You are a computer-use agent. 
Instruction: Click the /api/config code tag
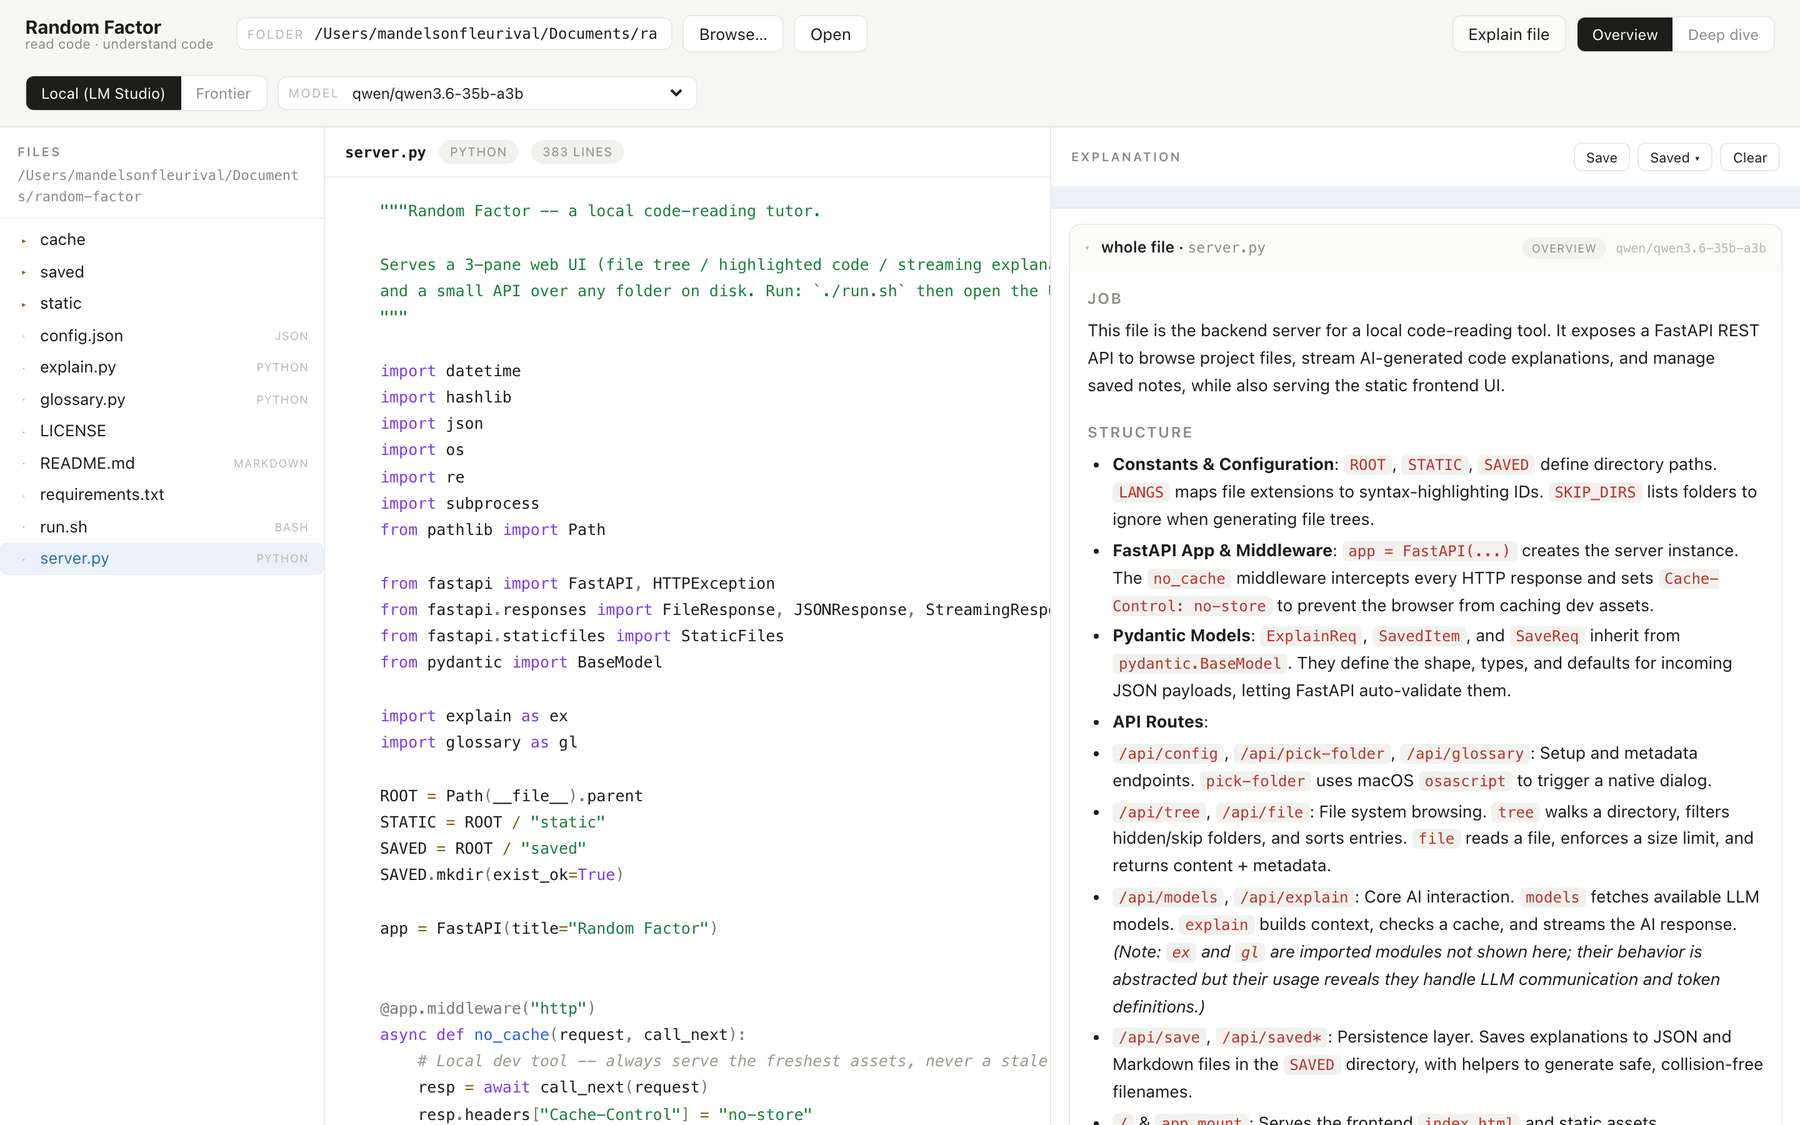(x=1168, y=754)
